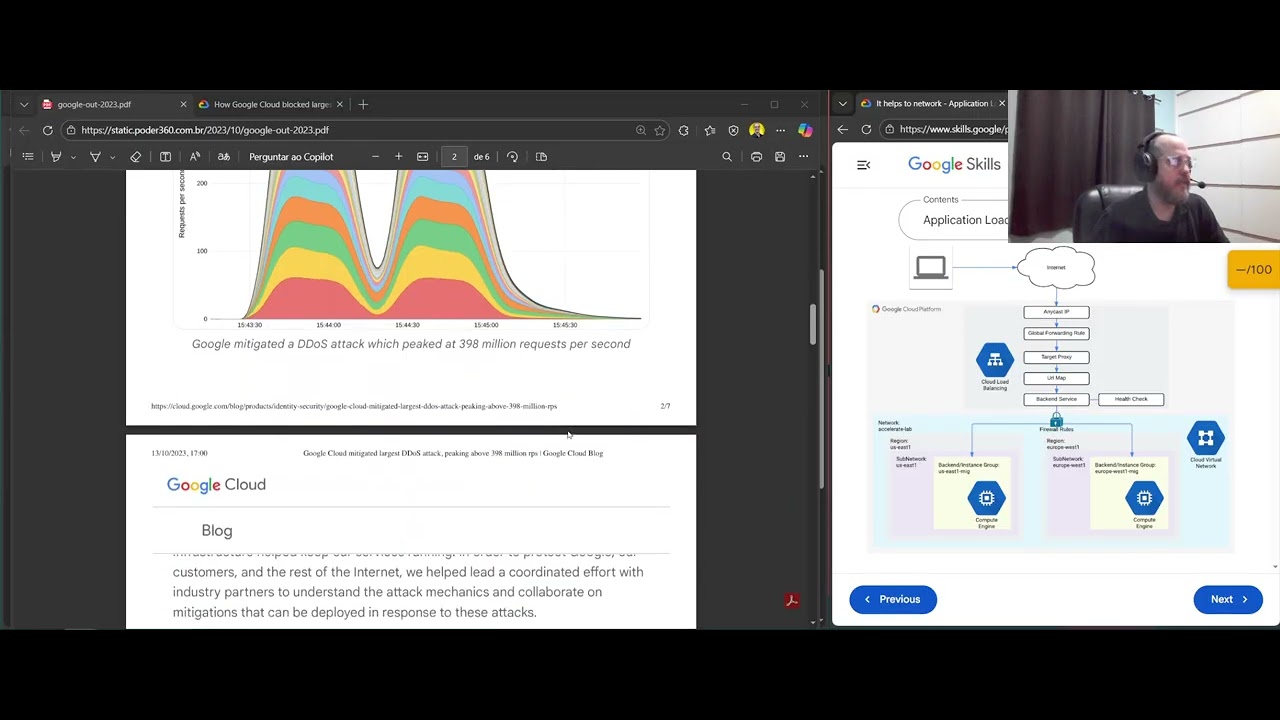The image size is (1280, 720).
Task: Open the browser profile avatar
Action: click(757, 130)
